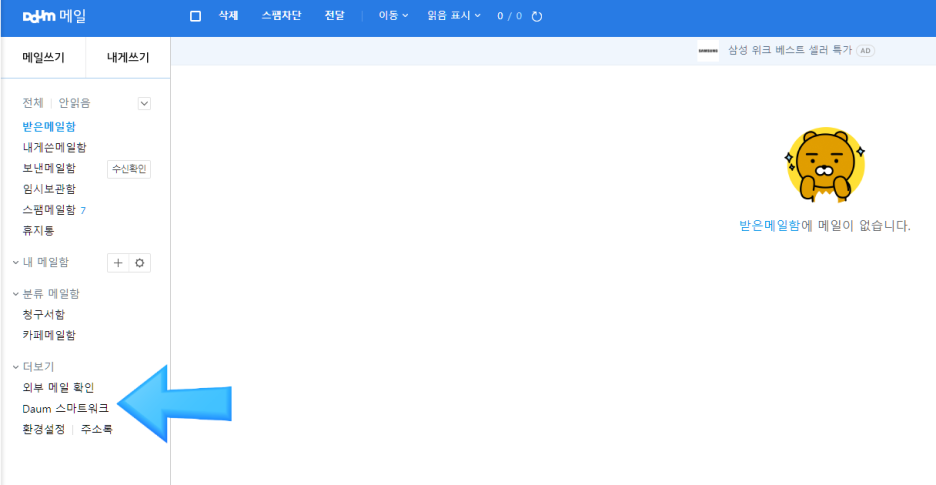The width and height of the screenshot is (936, 485).
Task: Click the blue 받은메일함 text in empty message
Action: coord(769,226)
